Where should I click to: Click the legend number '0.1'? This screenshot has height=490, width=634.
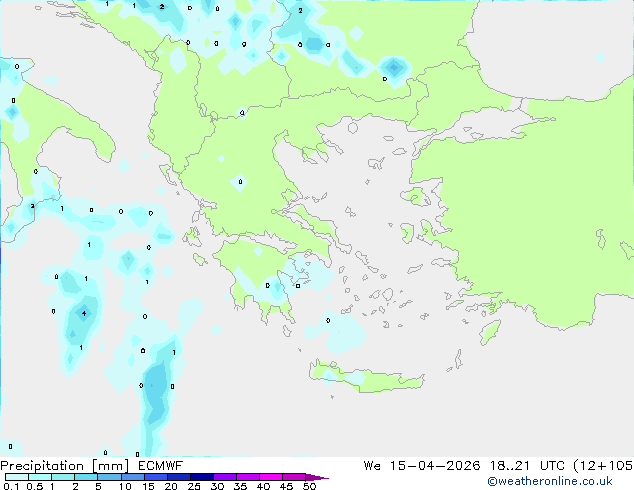(11, 486)
